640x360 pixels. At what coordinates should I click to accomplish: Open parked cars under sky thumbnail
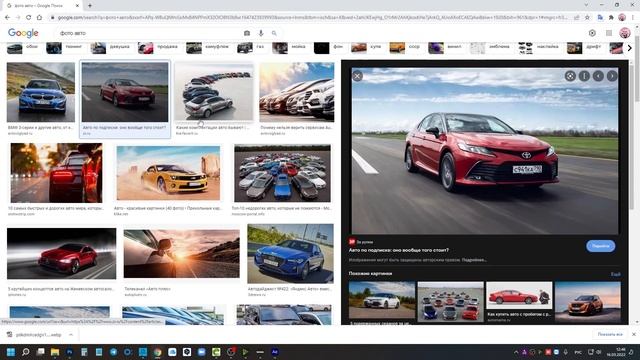pyautogui.click(x=297, y=92)
